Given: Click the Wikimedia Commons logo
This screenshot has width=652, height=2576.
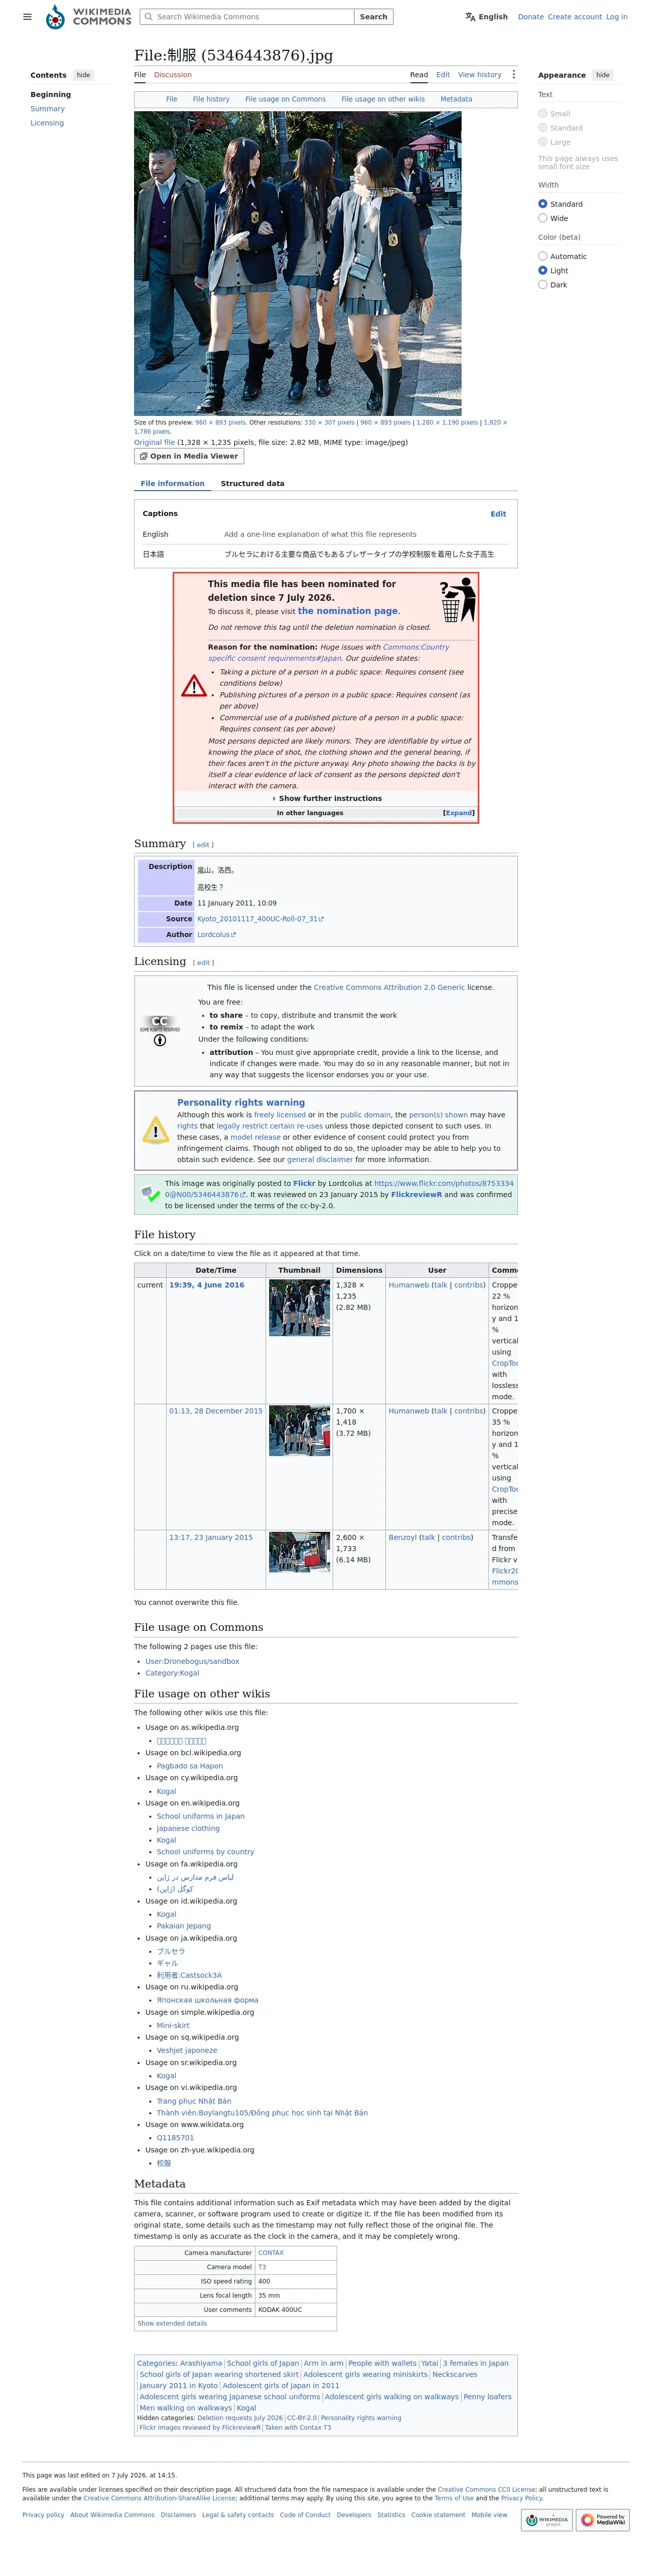Looking at the screenshot, I should point(89,17).
